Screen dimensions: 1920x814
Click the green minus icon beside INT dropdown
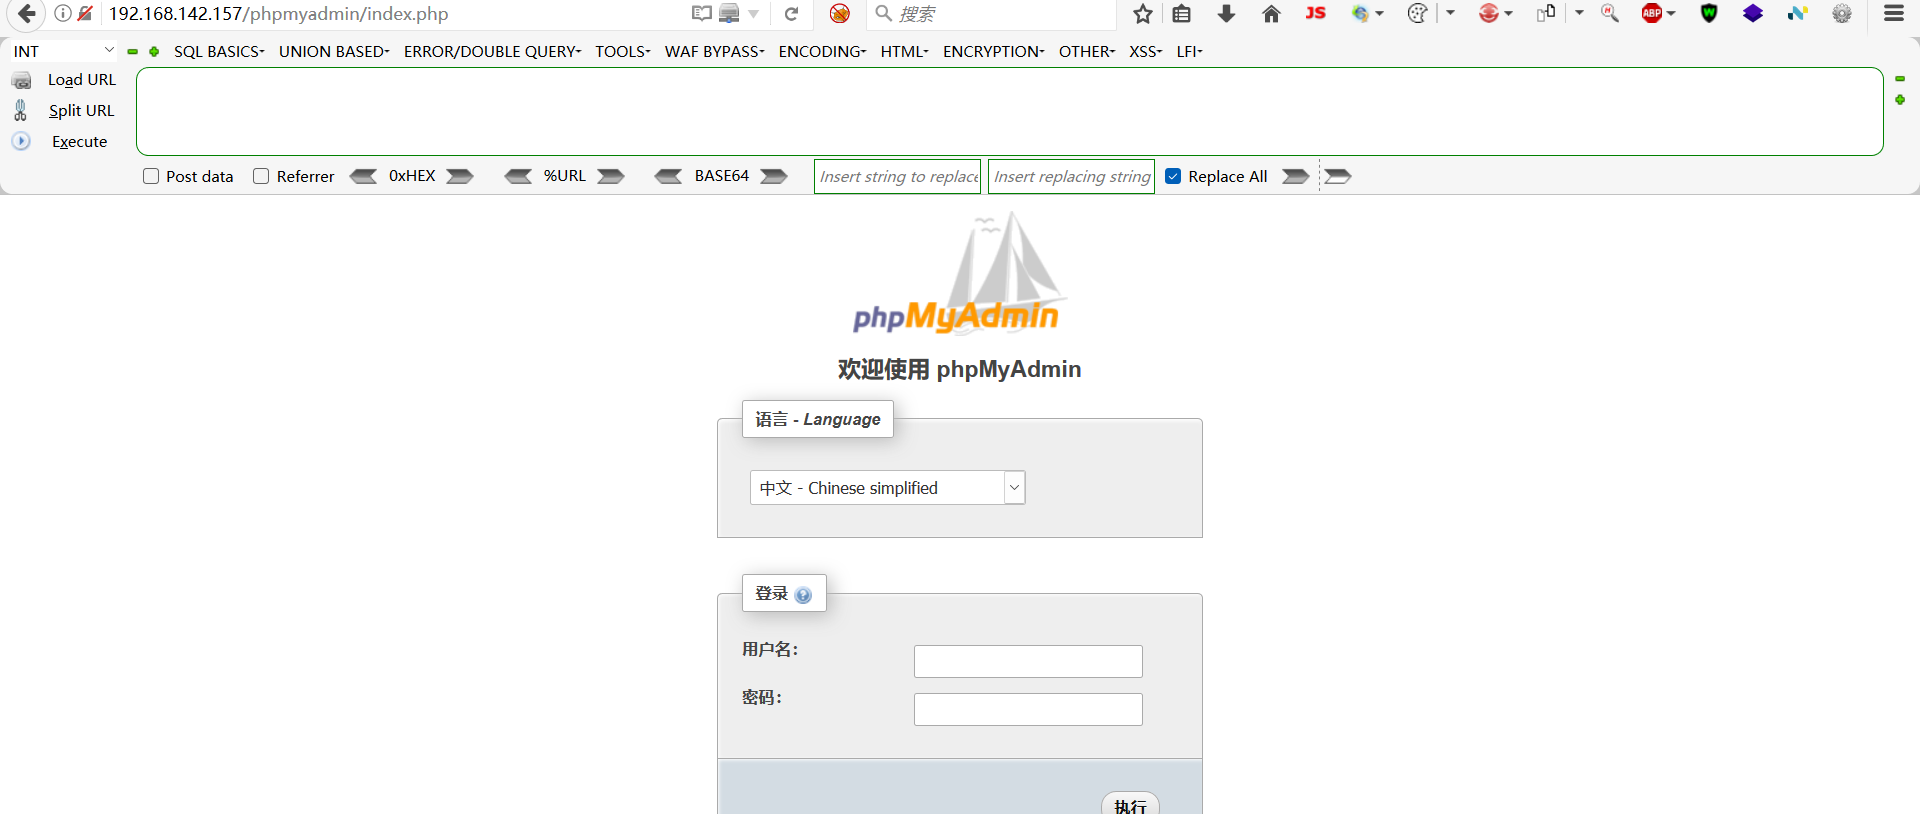pyautogui.click(x=132, y=51)
